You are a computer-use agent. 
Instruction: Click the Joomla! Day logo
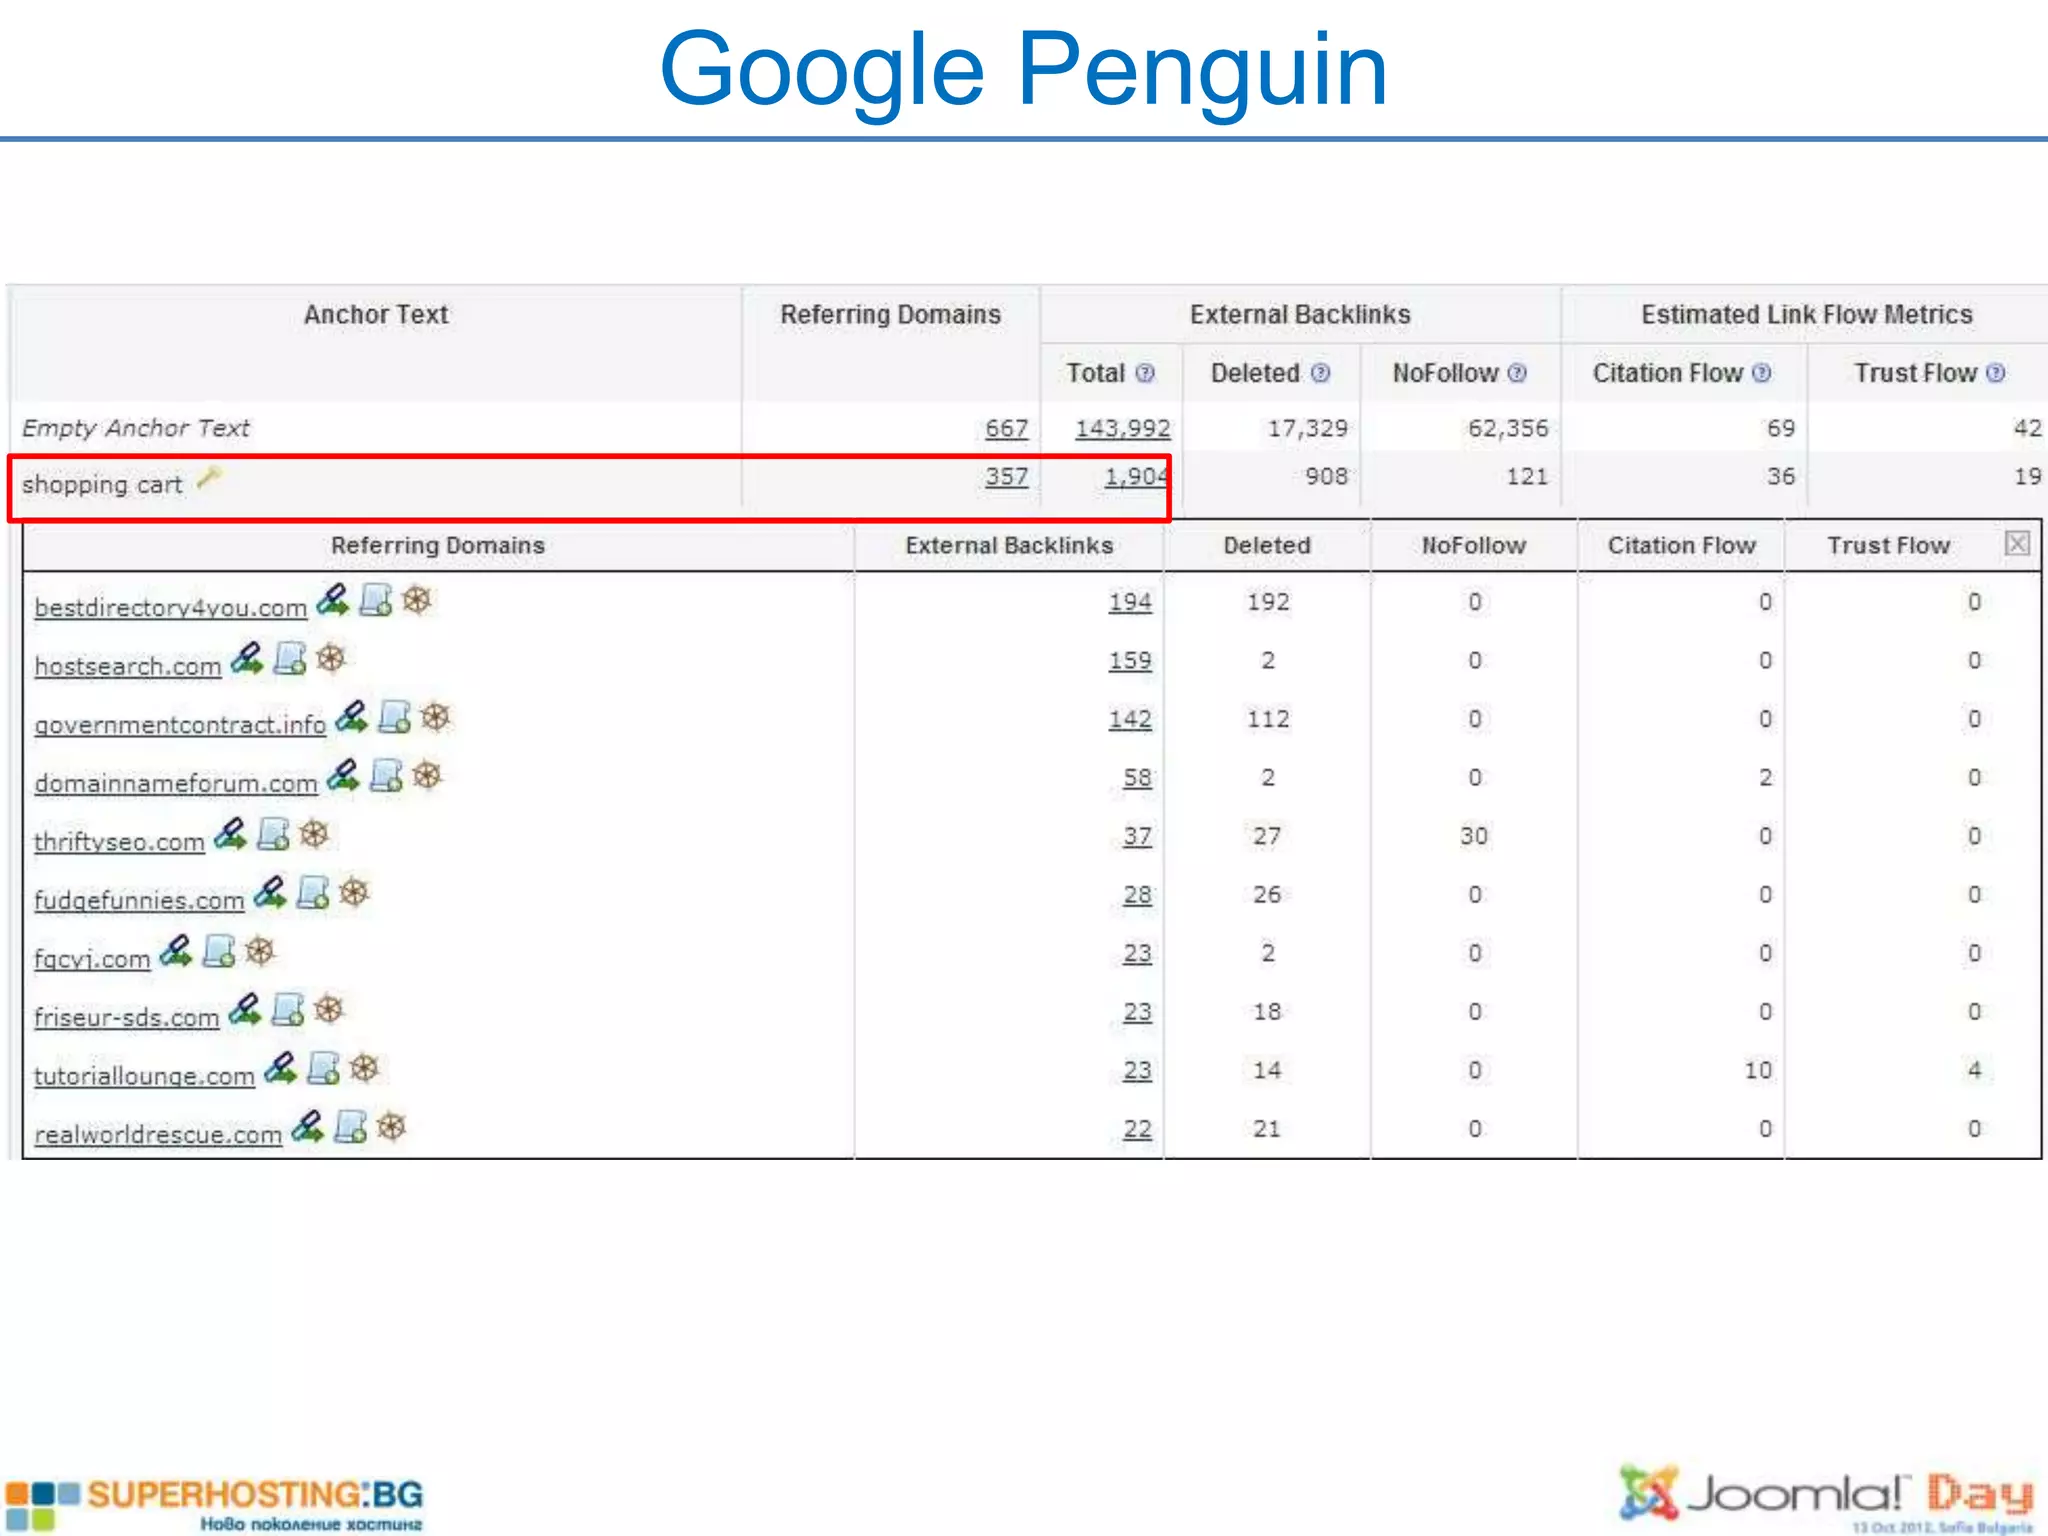point(1826,1499)
